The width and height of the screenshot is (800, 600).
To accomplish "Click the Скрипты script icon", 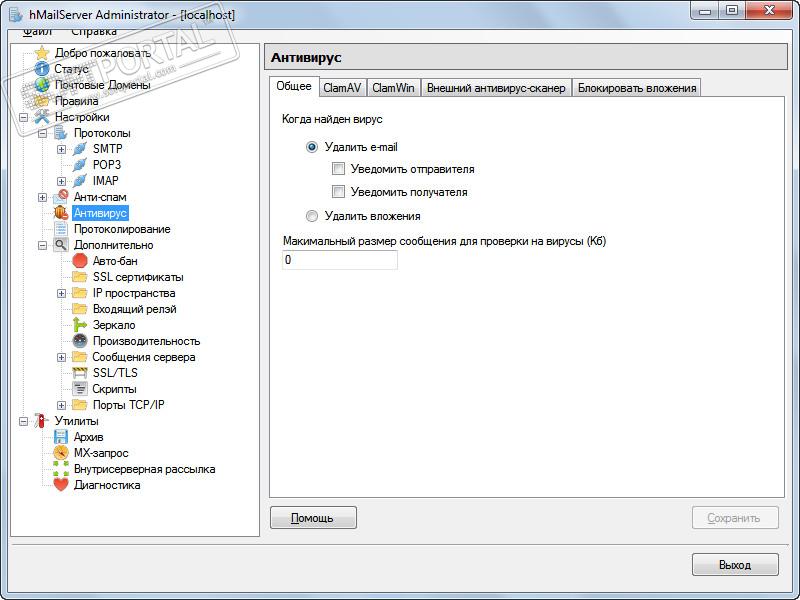I will click(x=80, y=389).
